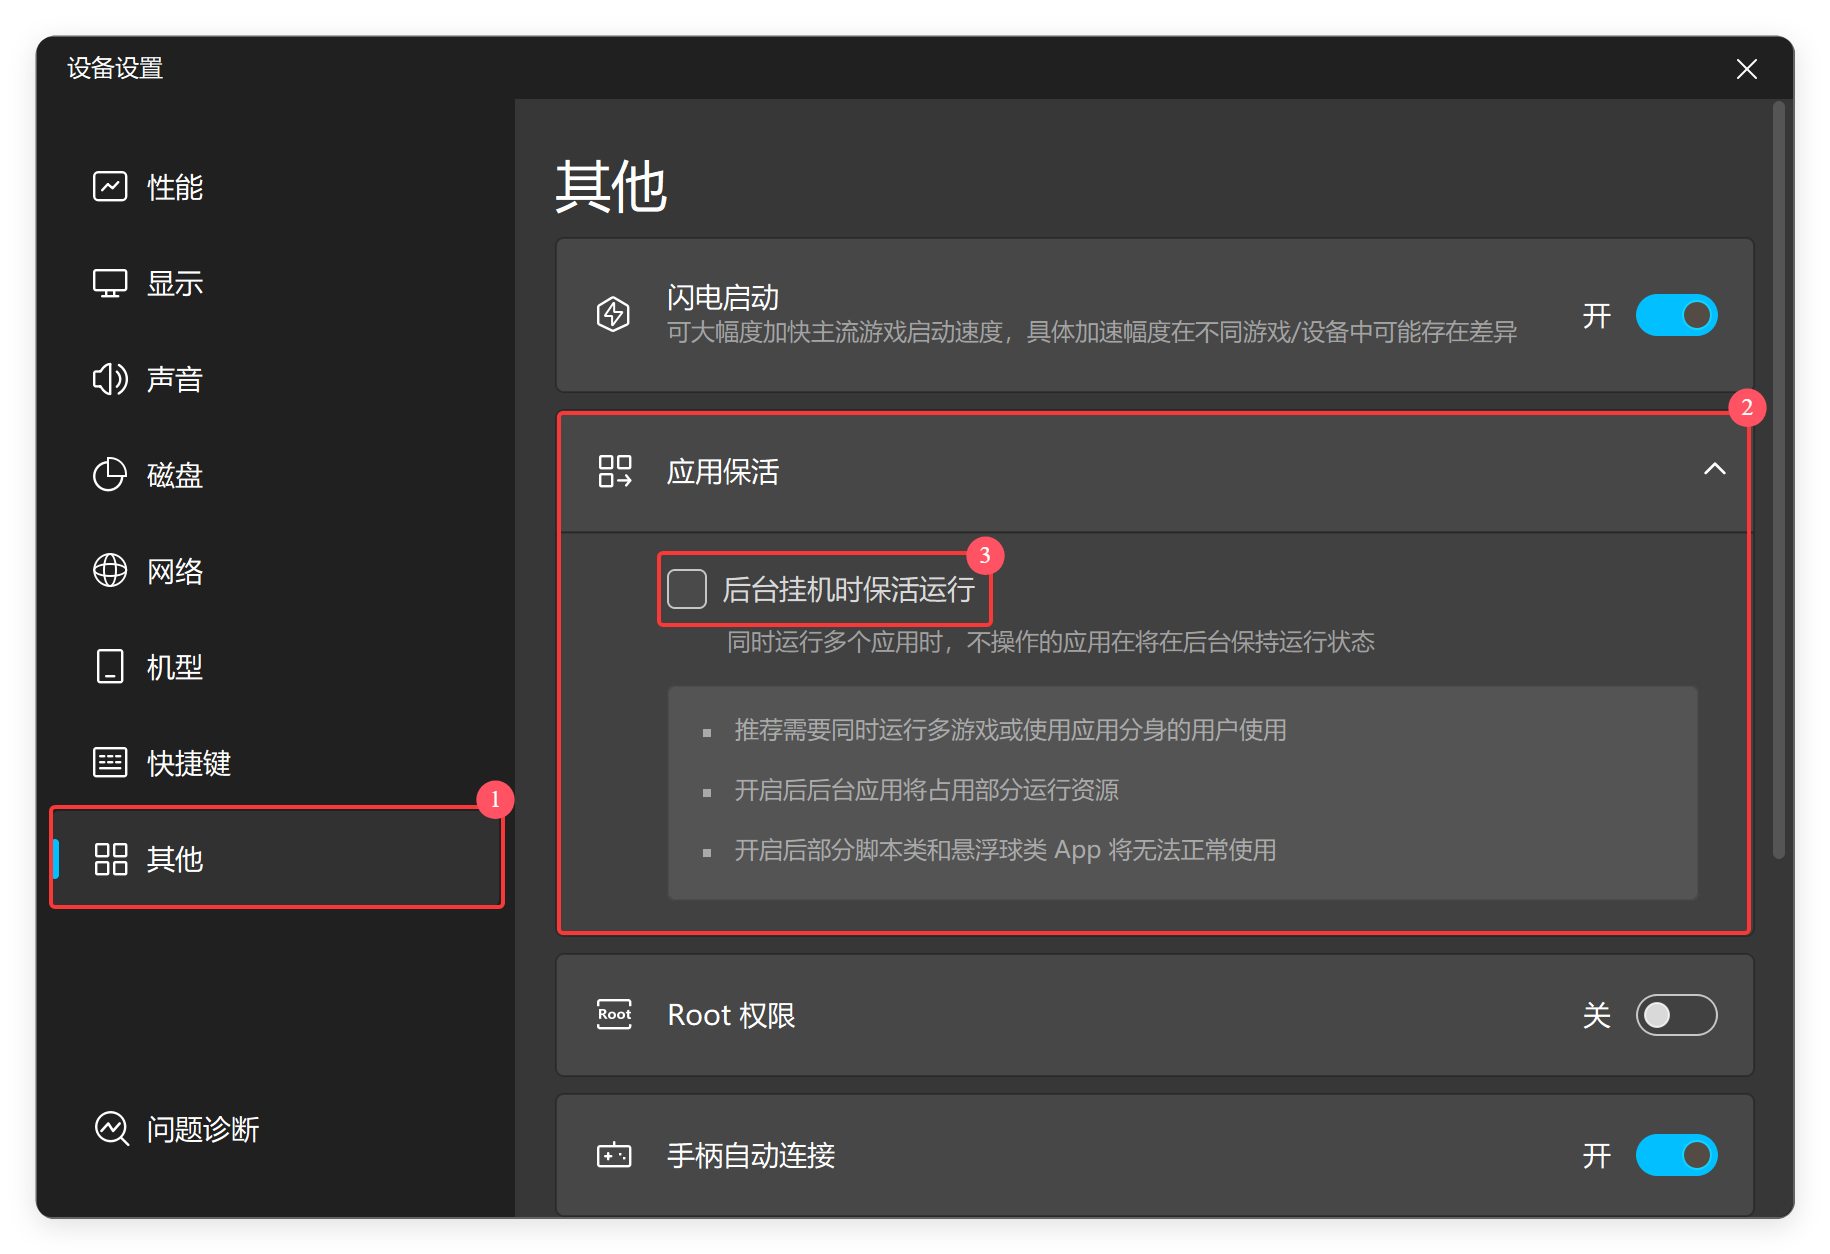Click the 快捷键 keyboard icon
Screen dimensions: 1830x1254
coord(110,763)
